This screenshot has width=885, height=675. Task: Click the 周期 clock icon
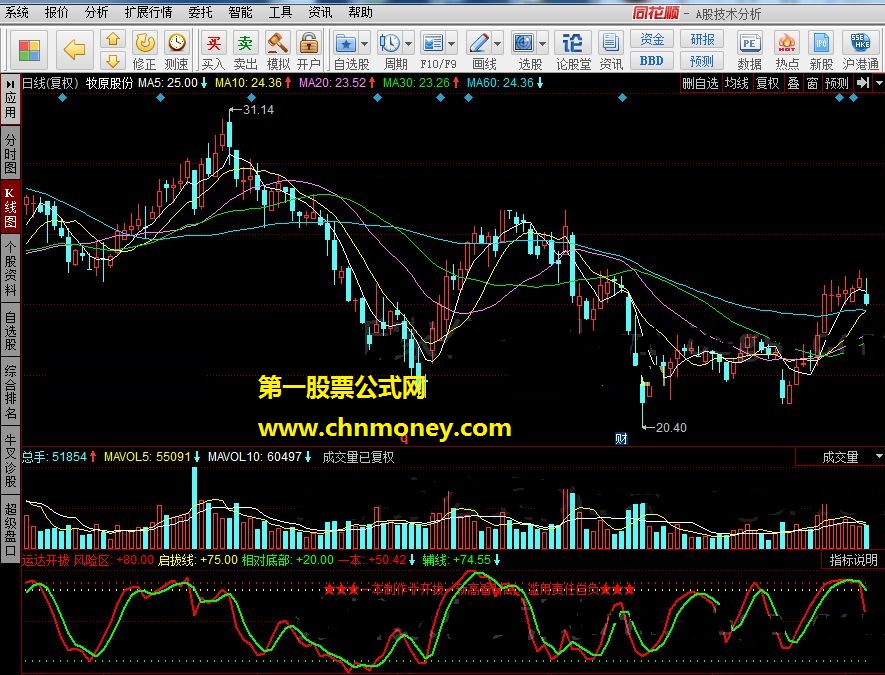tap(389, 43)
